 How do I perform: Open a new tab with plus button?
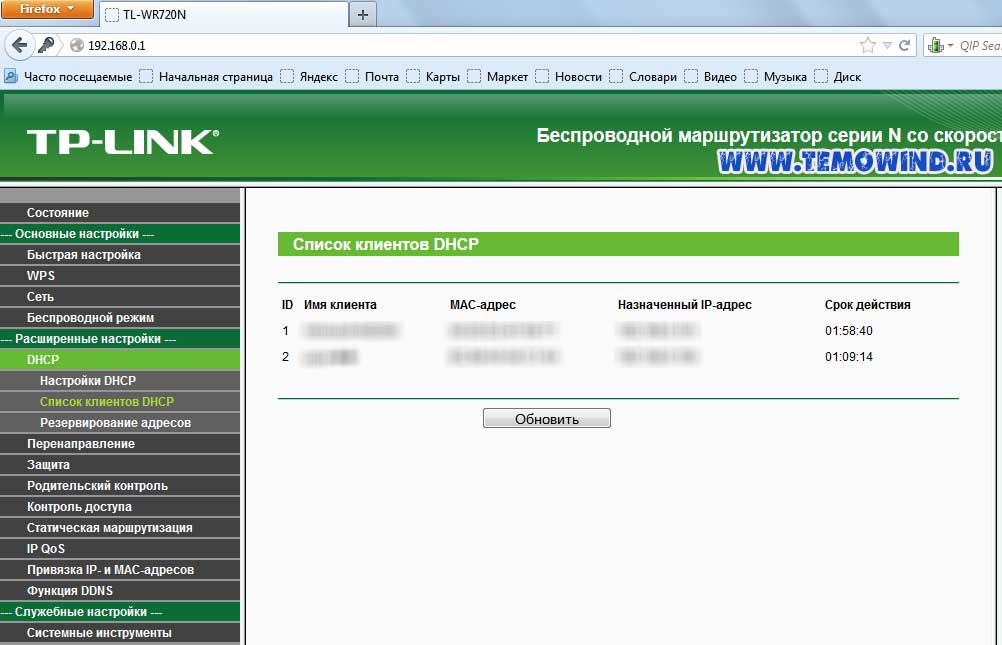(x=363, y=14)
